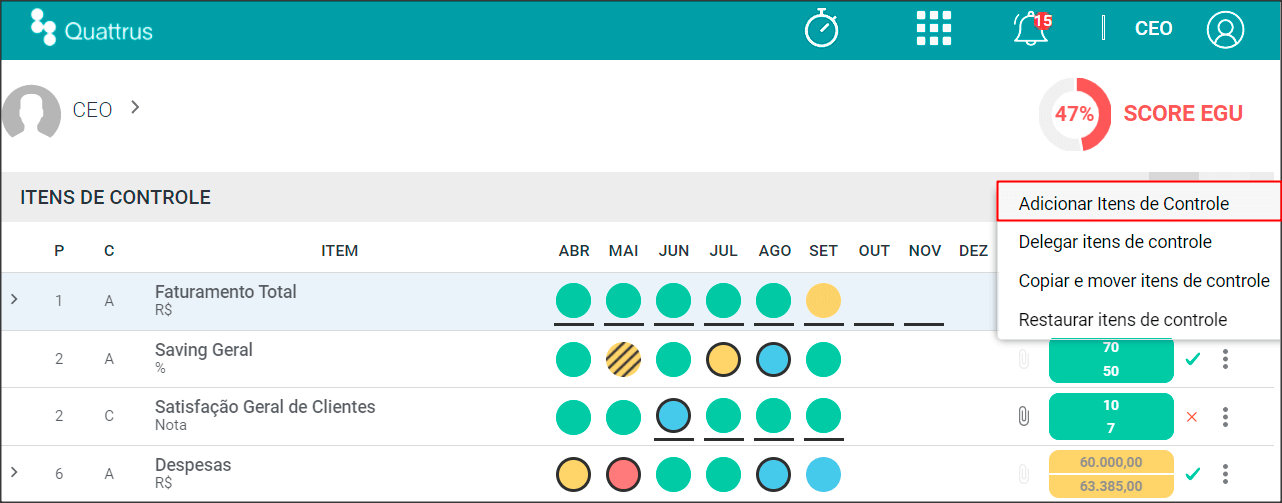
Task: Open the apps grid menu
Action: [934, 28]
